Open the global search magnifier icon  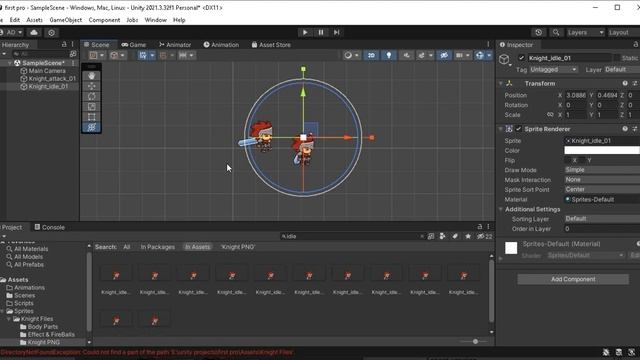[556, 32]
